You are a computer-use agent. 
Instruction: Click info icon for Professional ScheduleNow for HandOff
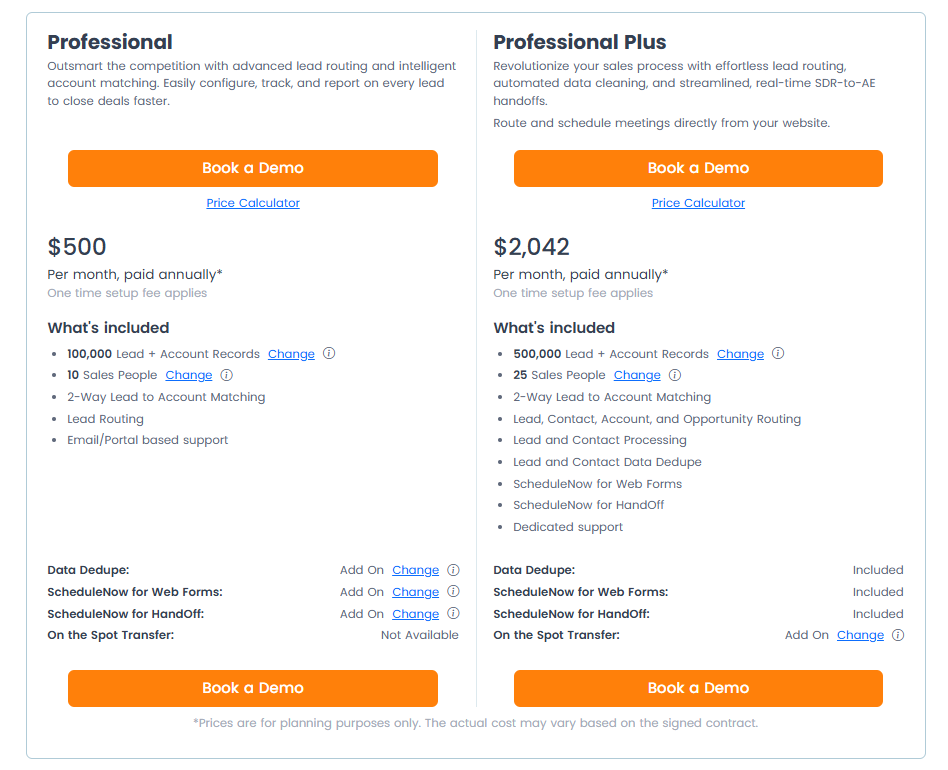click(453, 614)
